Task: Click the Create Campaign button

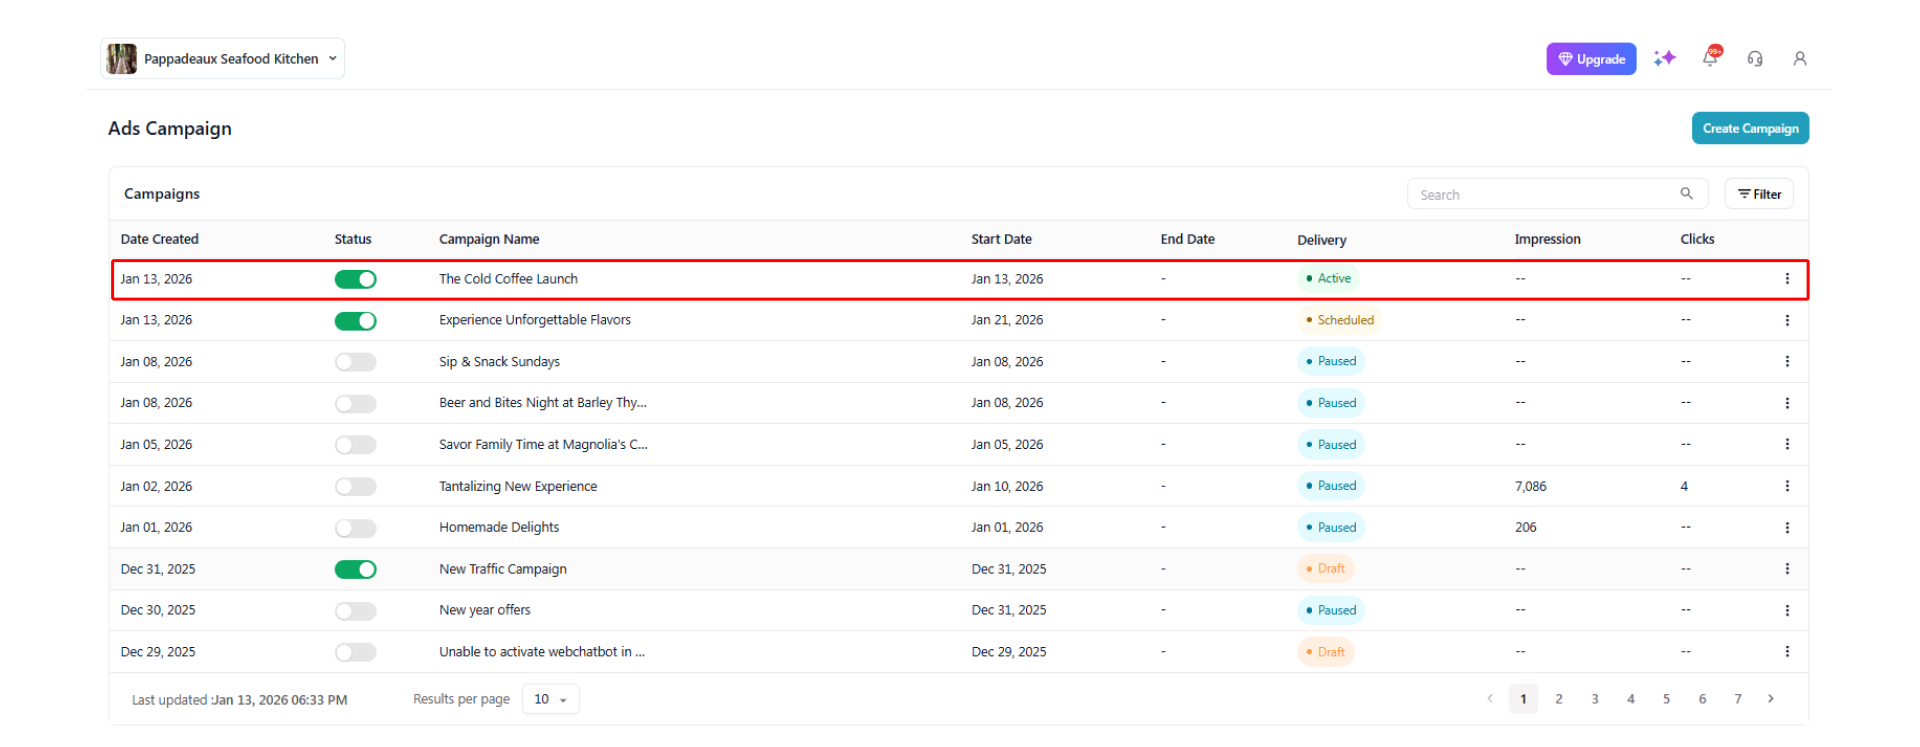Action: pos(1750,128)
